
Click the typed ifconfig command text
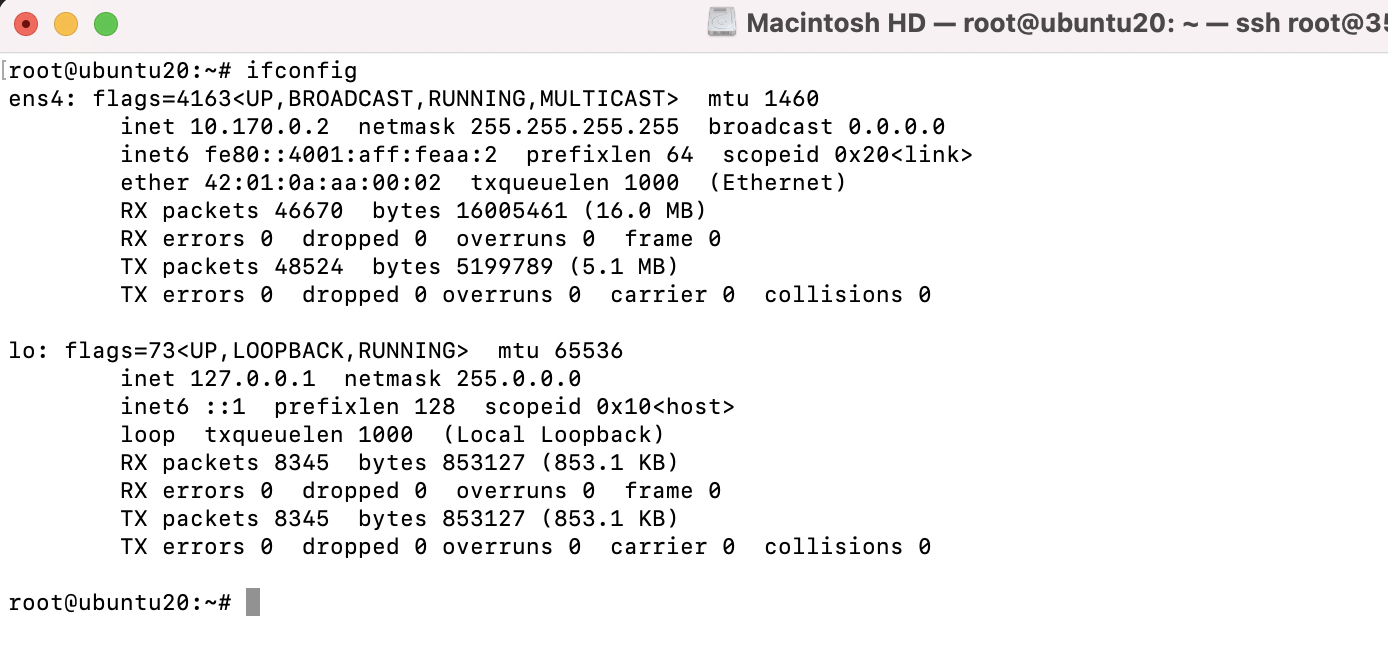(302, 71)
